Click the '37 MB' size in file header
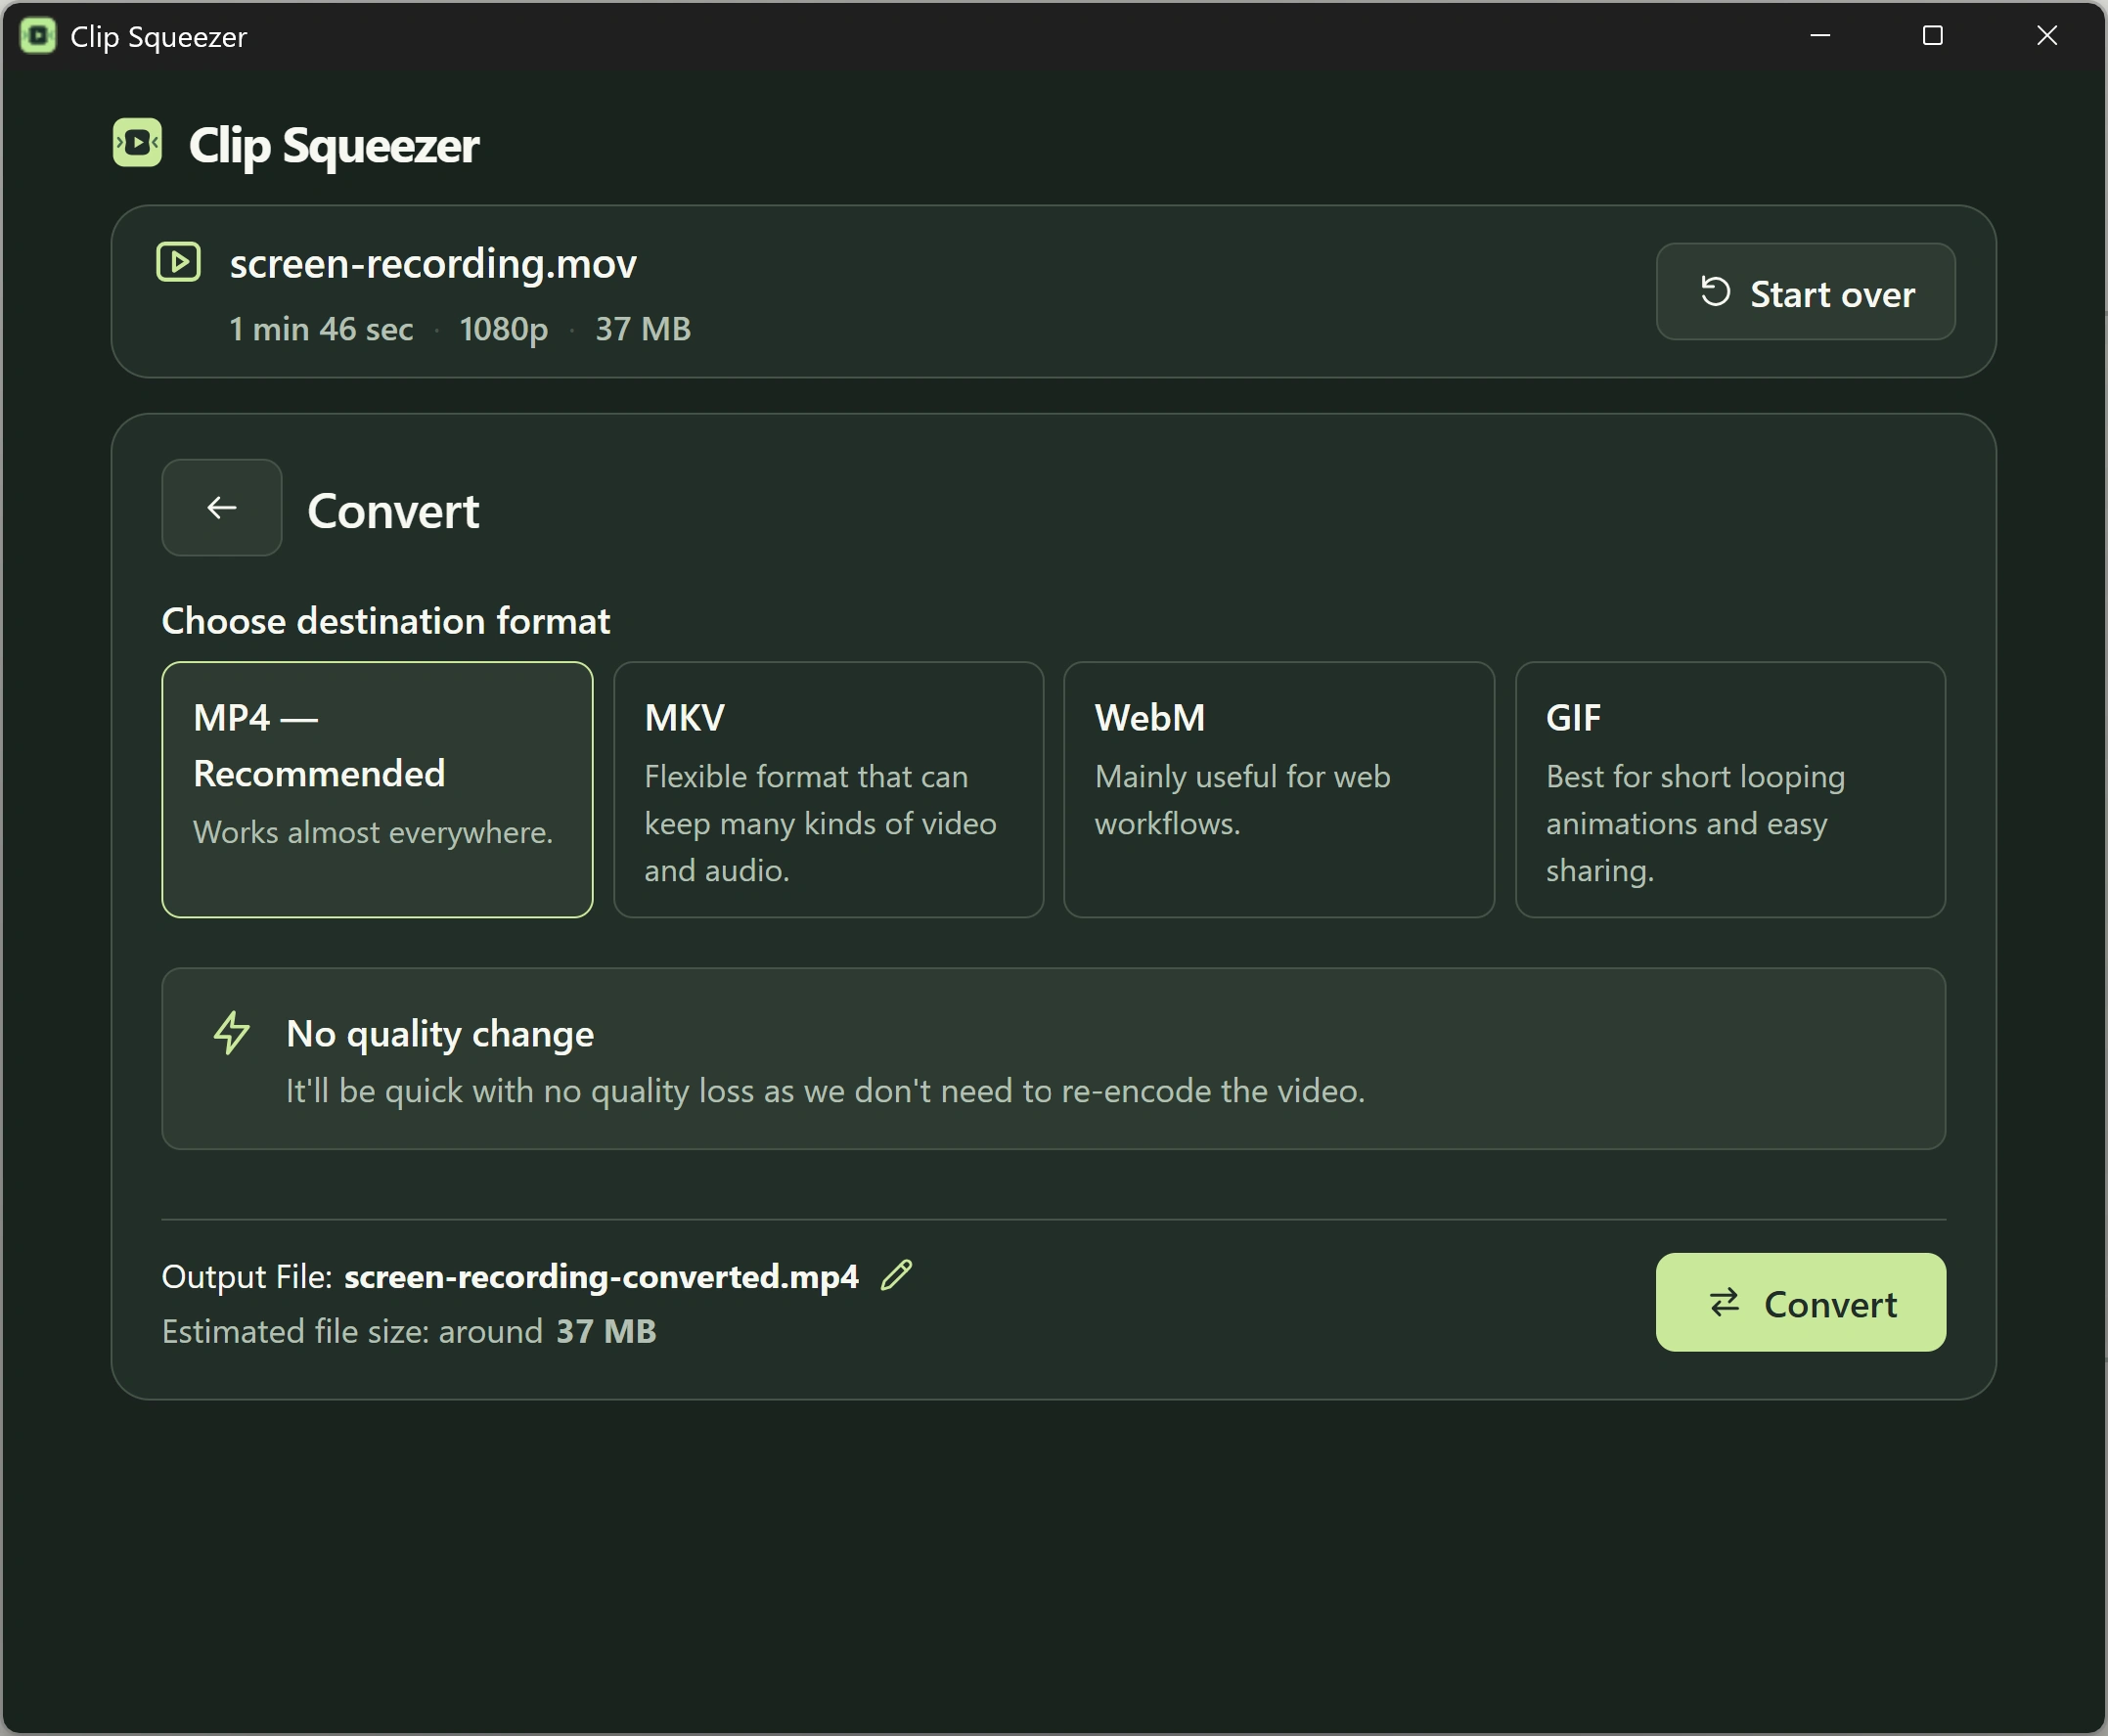Image resolution: width=2108 pixels, height=1736 pixels. 643,329
